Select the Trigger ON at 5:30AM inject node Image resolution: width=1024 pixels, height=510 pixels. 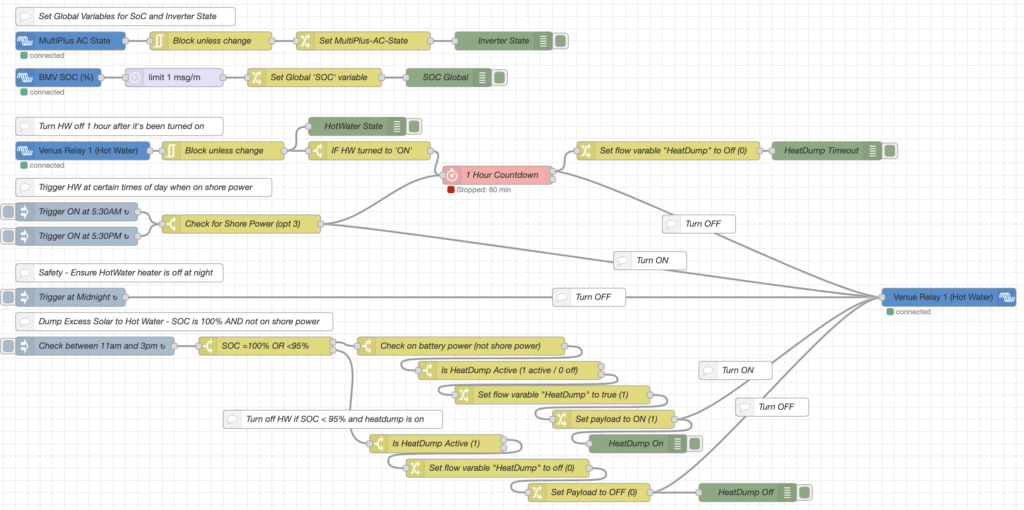[x=77, y=212]
